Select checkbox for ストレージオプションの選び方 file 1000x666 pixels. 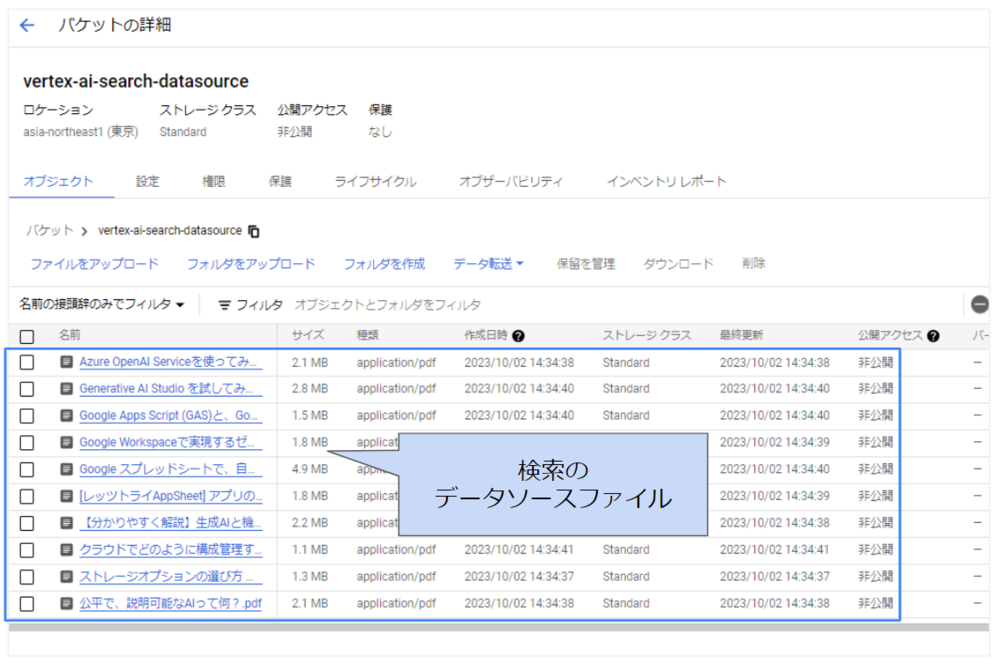27,577
